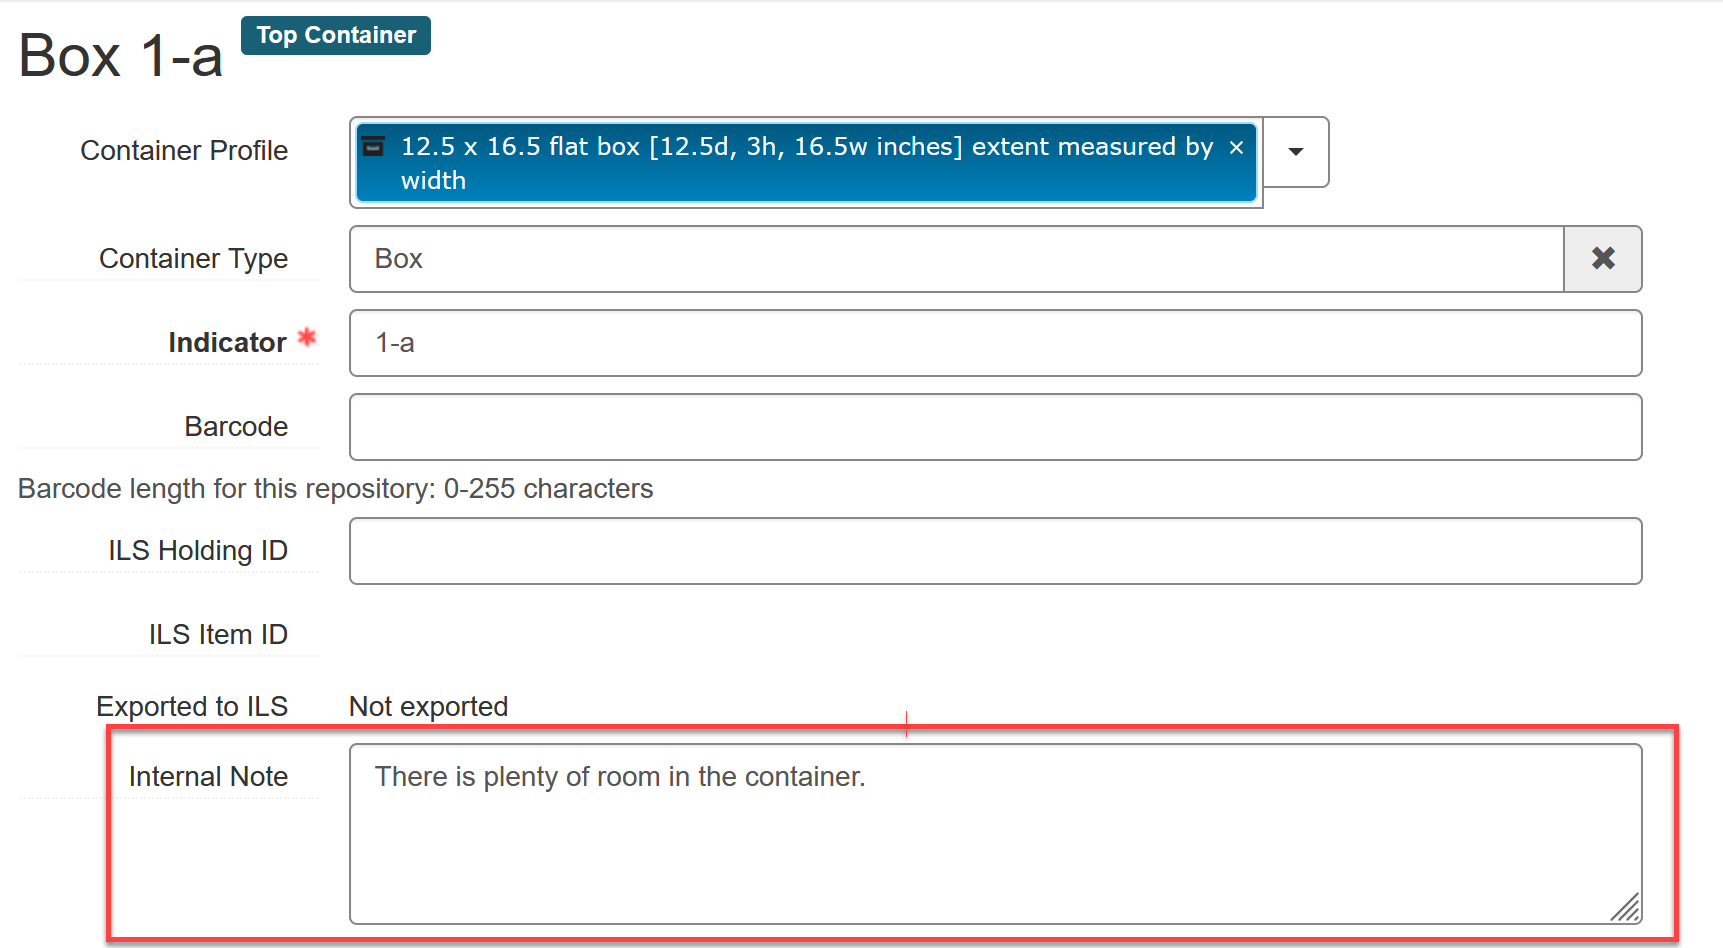Click the Not exported status text
This screenshot has width=1723, height=948.
tap(428, 707)
